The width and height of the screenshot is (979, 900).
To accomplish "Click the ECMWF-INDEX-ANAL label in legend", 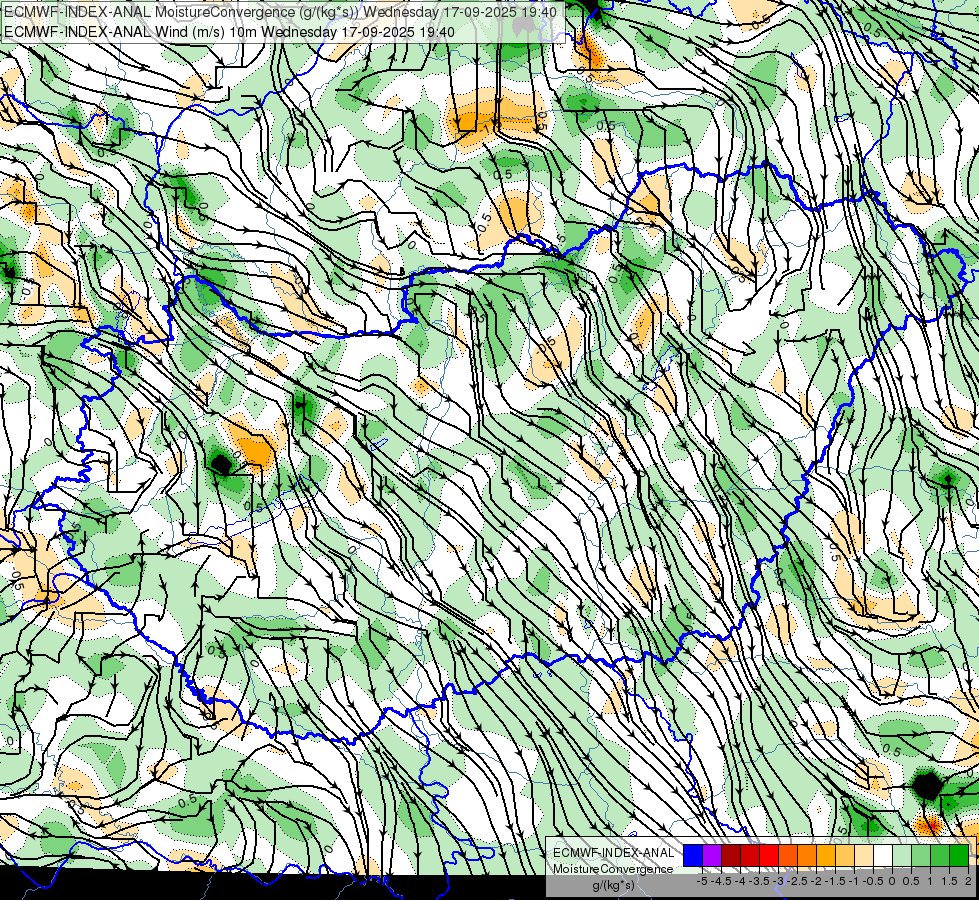I will (x=613, y=853).
